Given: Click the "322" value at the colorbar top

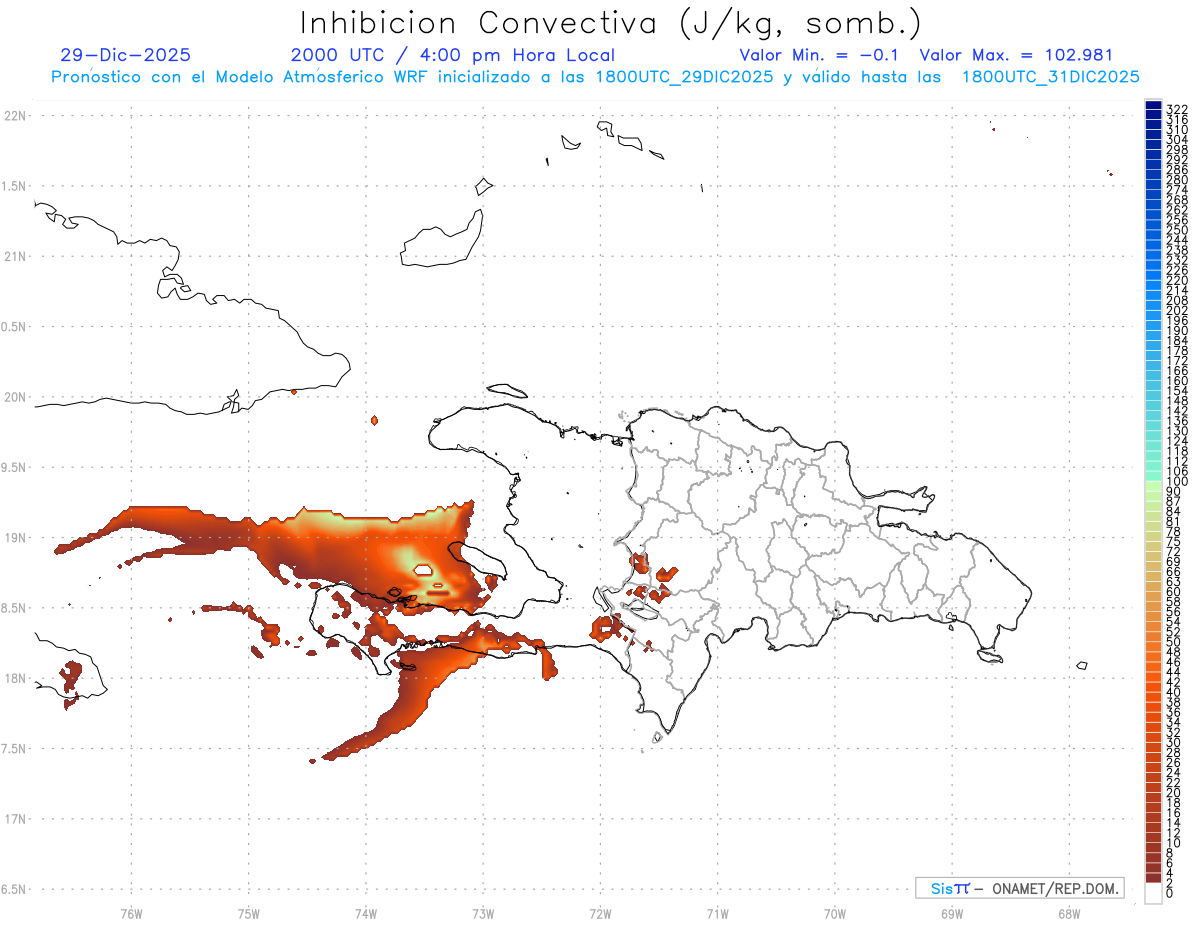Looking at the screenshot, I should [x=1177, y=108].
